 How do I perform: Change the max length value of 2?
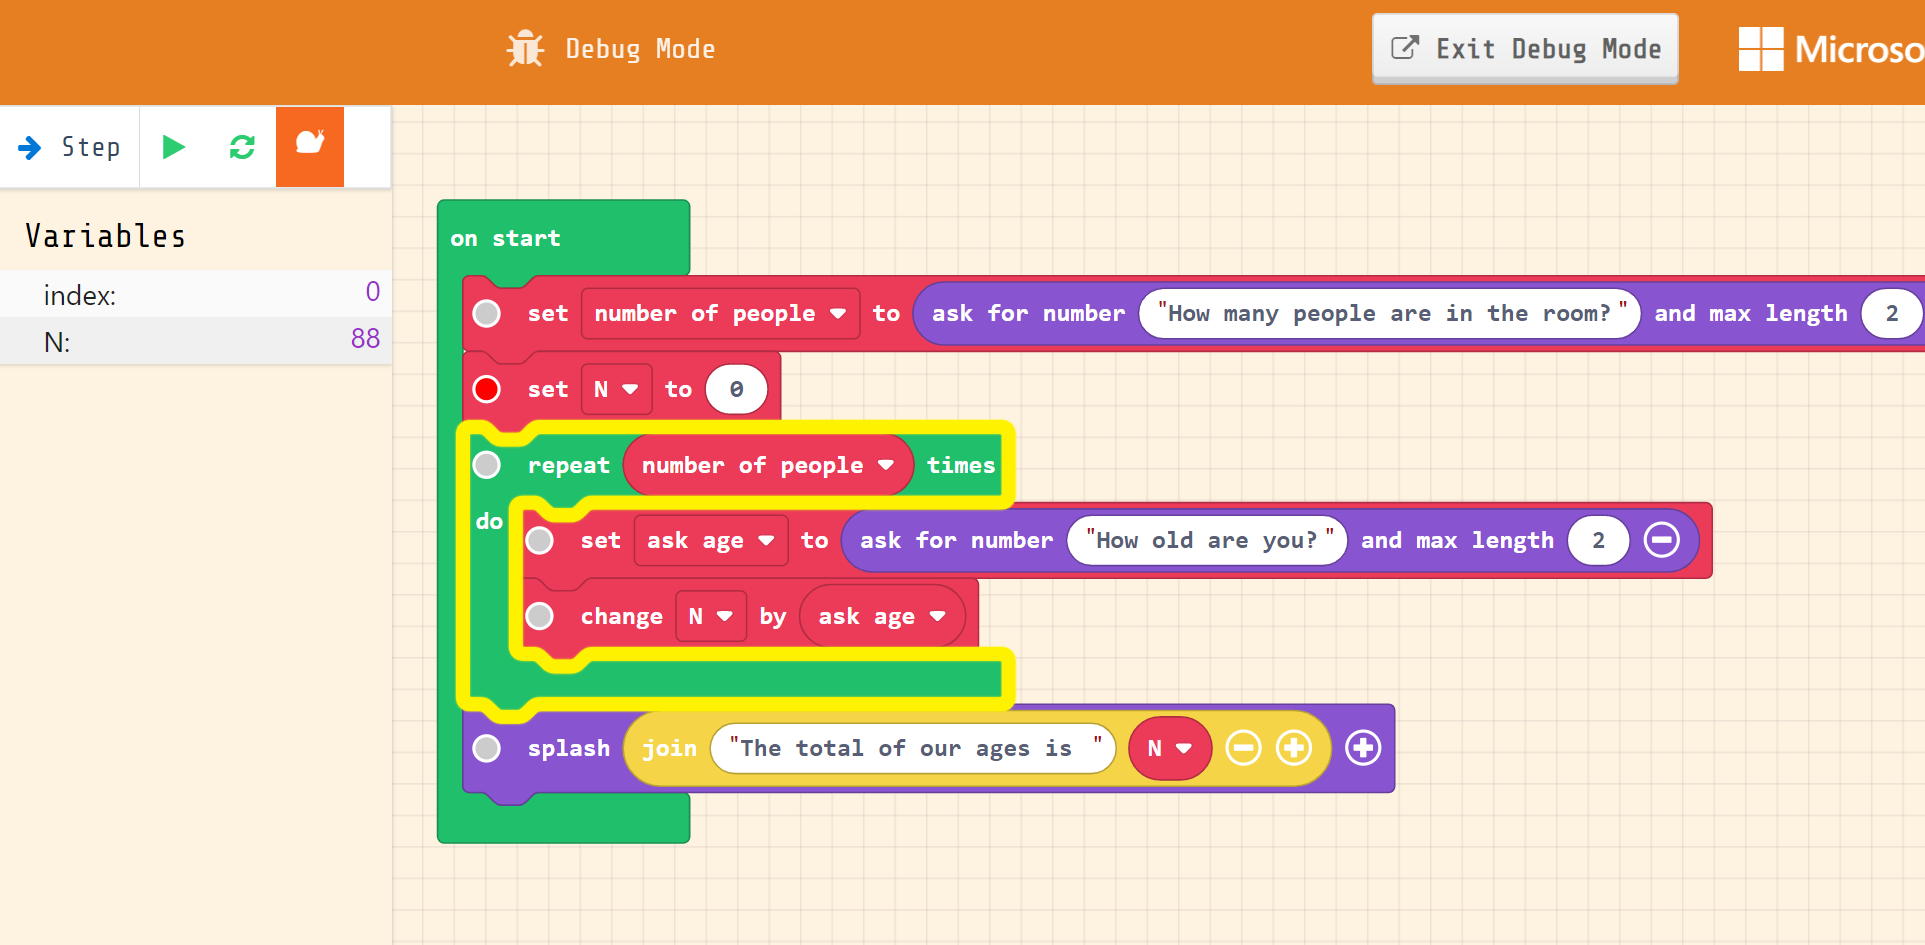pos(1597,540)
